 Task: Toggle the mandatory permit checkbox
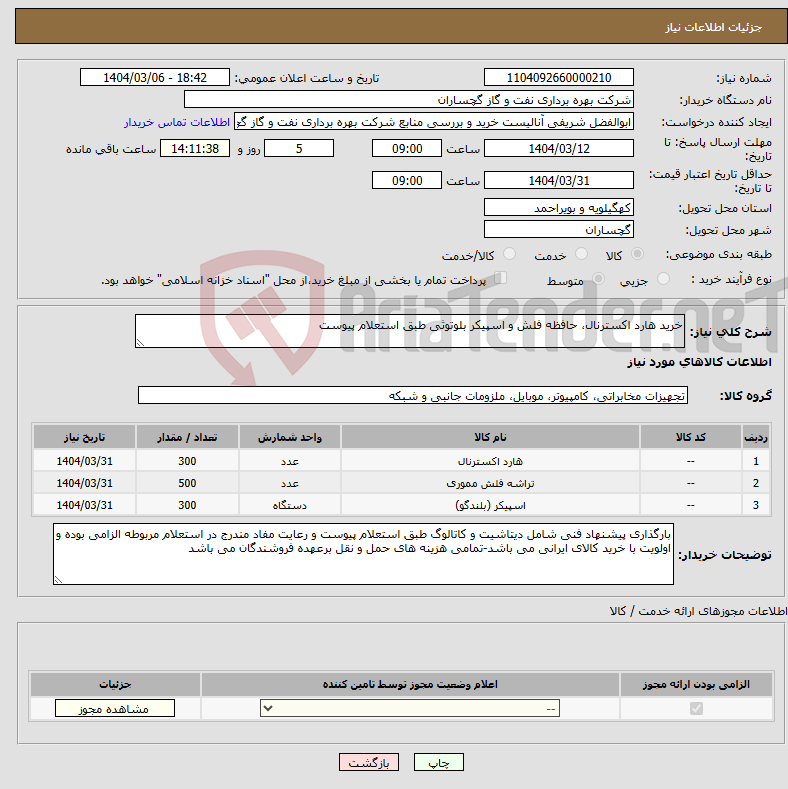coord(696,708)
